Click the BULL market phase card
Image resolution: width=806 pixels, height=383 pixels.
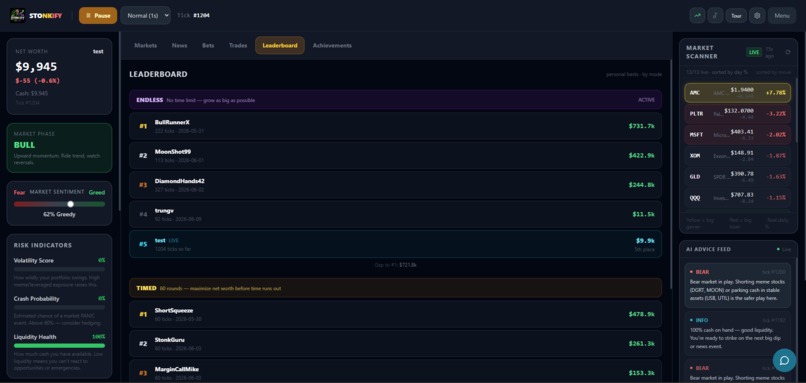59,148
